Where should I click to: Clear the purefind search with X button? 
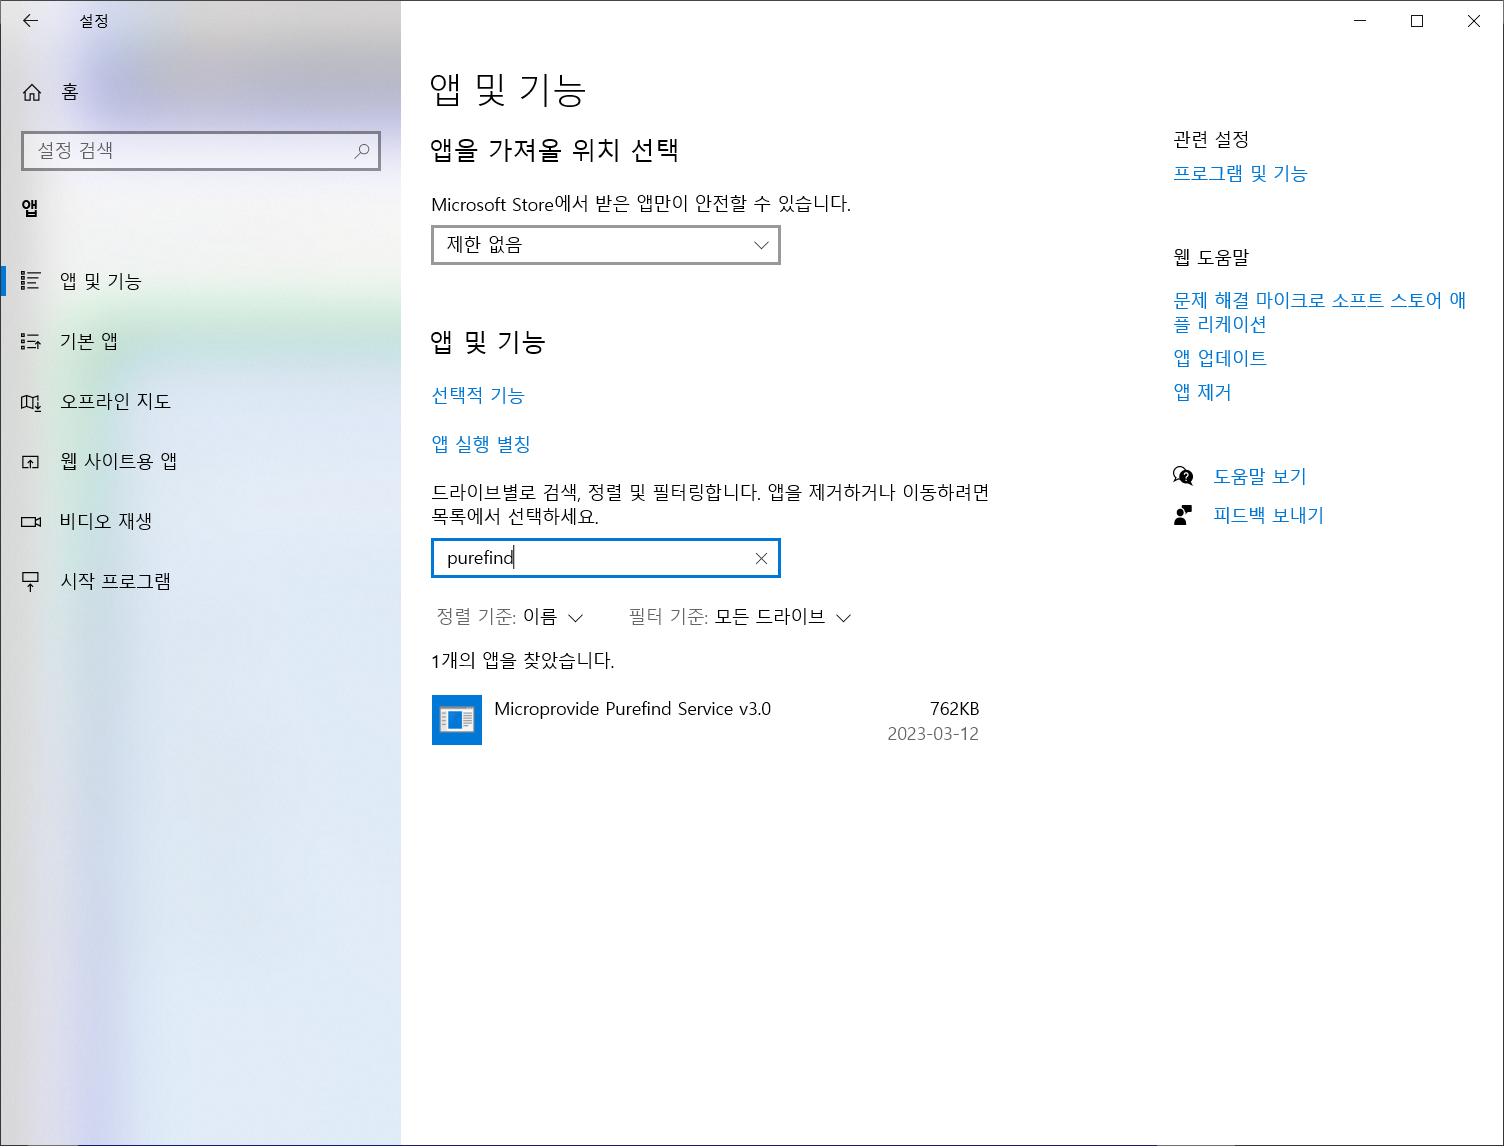click(x=760, y=558)
